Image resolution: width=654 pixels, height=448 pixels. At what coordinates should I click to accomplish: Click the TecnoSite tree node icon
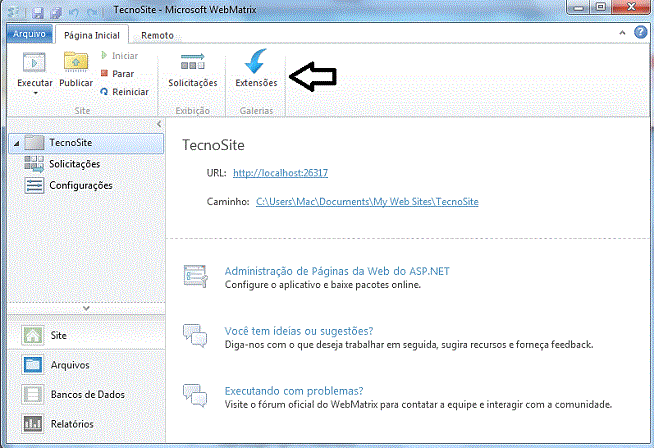tap(34, 143)
